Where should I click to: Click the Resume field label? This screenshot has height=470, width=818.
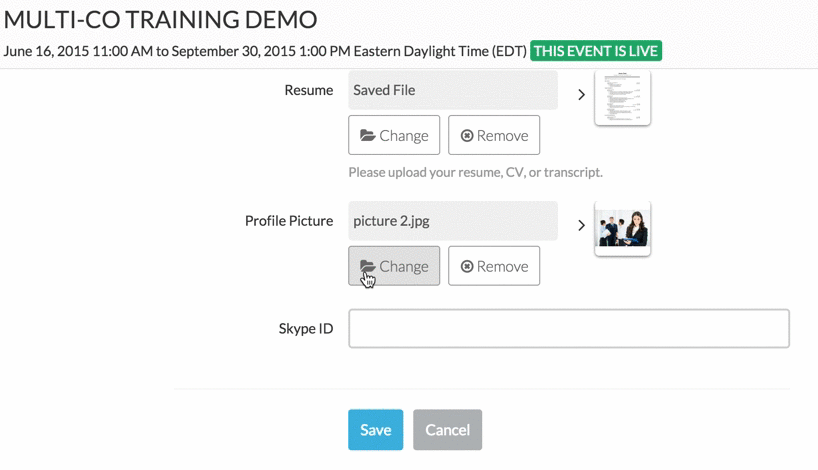tap(308, 90)
